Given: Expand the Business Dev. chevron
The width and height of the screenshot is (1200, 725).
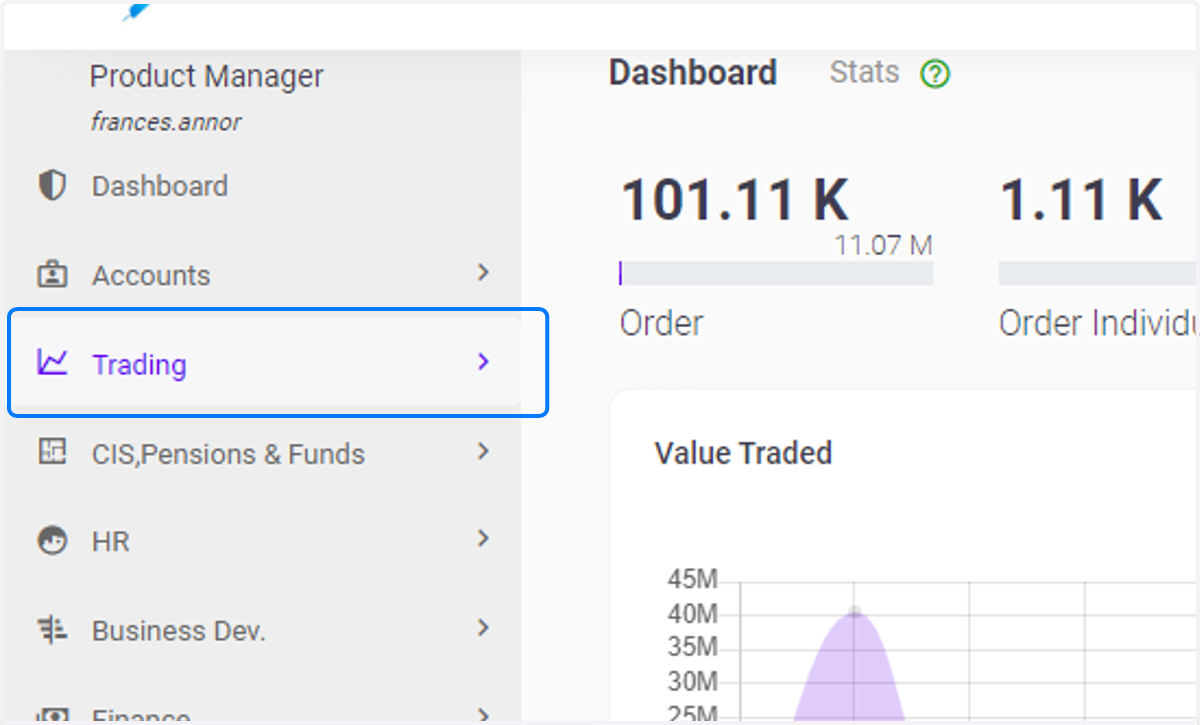Looking at the screenshot, I should (x=483, y=628).
